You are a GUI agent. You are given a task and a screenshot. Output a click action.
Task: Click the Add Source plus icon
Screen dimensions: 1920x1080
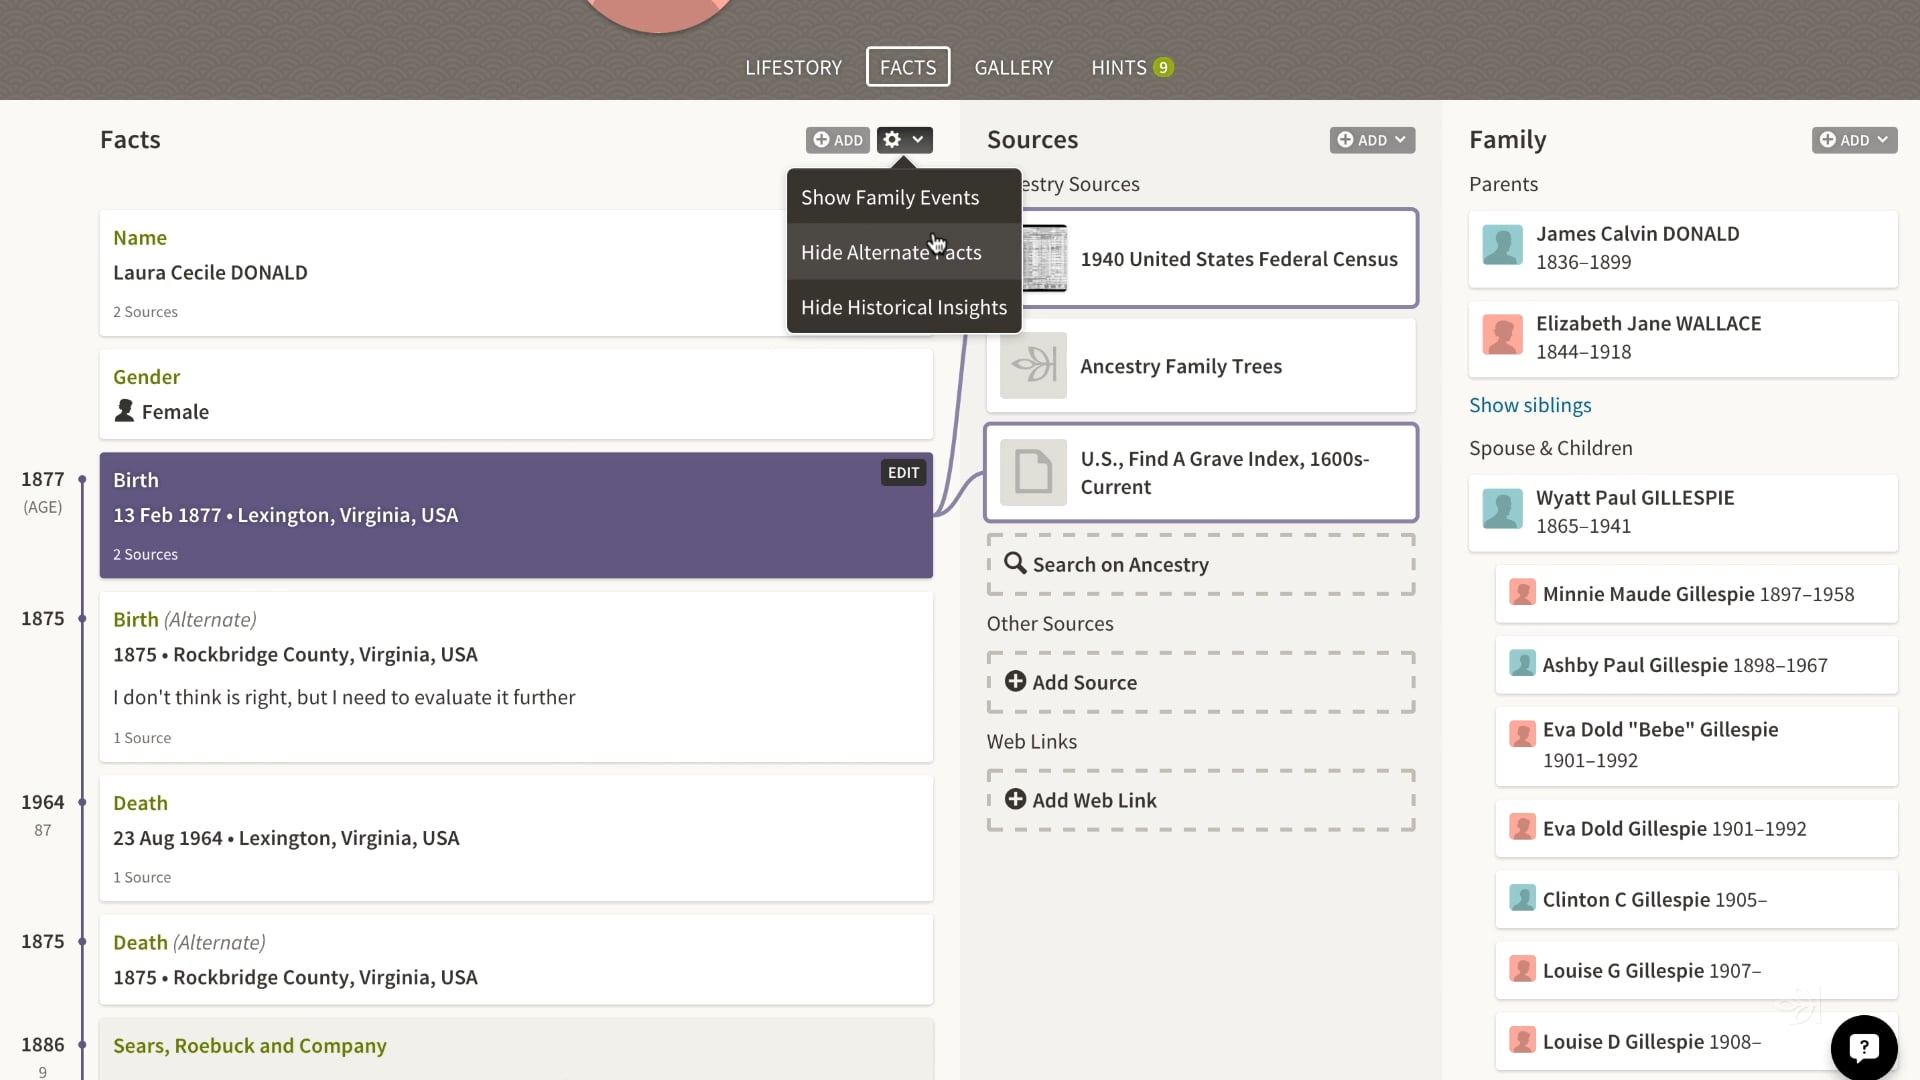(x=1015, y=682)
